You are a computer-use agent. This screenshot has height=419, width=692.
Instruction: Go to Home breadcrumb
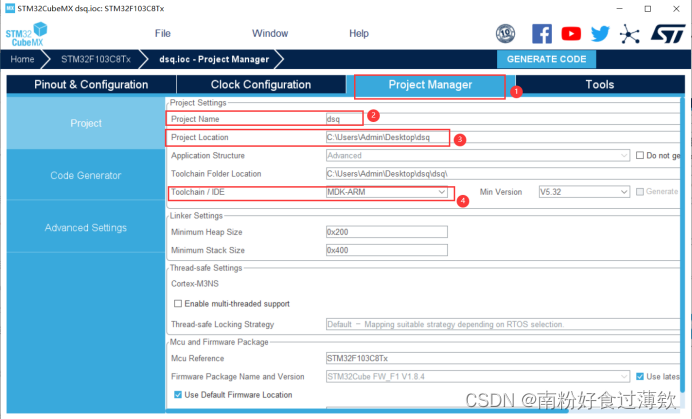click(x=22, y=59)
